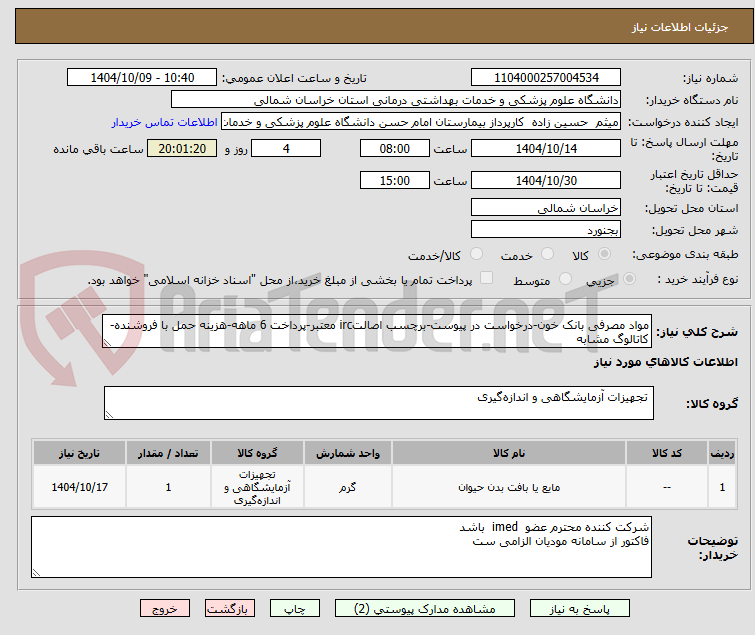This screenshot has width=755, height=635.
Task: Click the remaining time field 20:01:20
Action: click(x=182, y=148)
